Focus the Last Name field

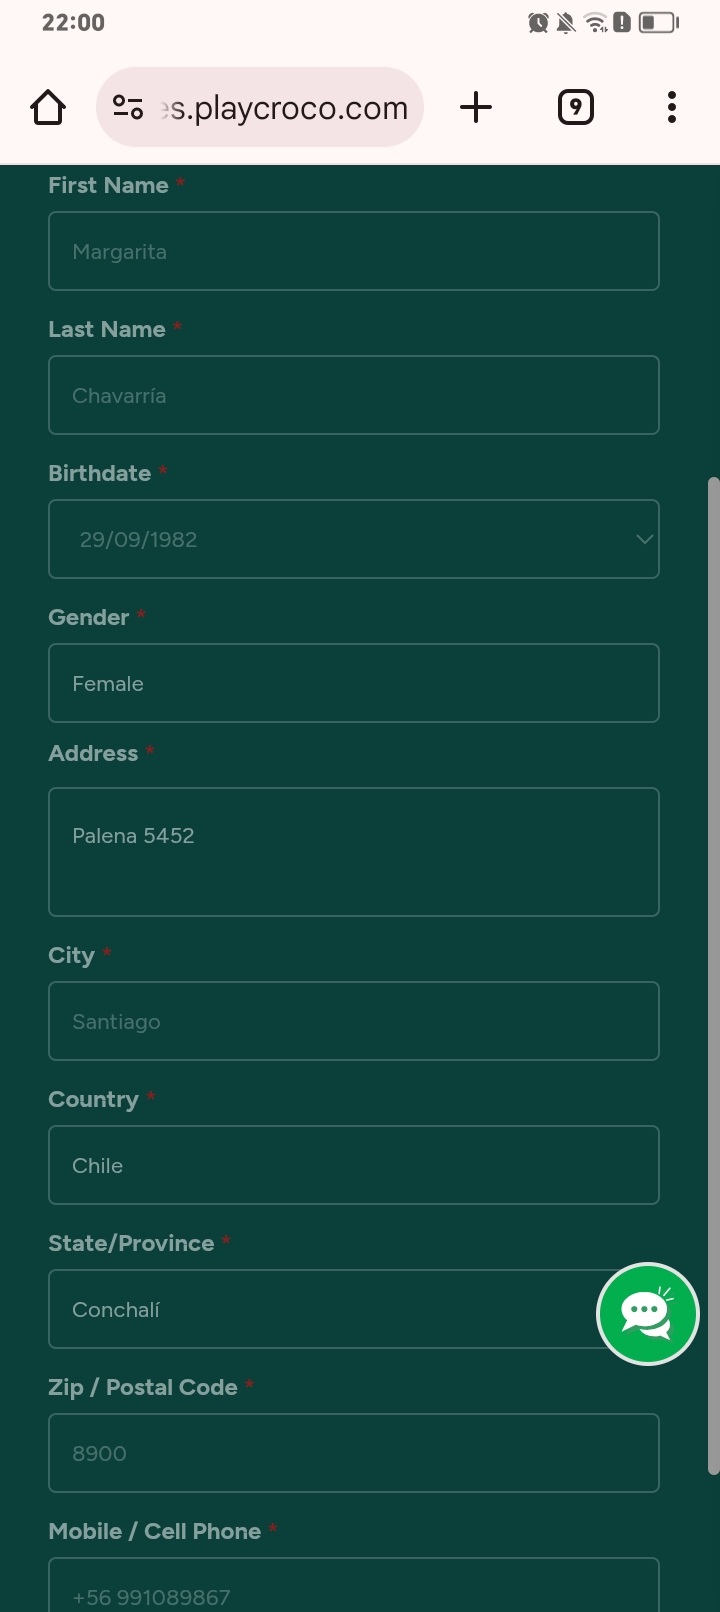(x=354, y=395)
